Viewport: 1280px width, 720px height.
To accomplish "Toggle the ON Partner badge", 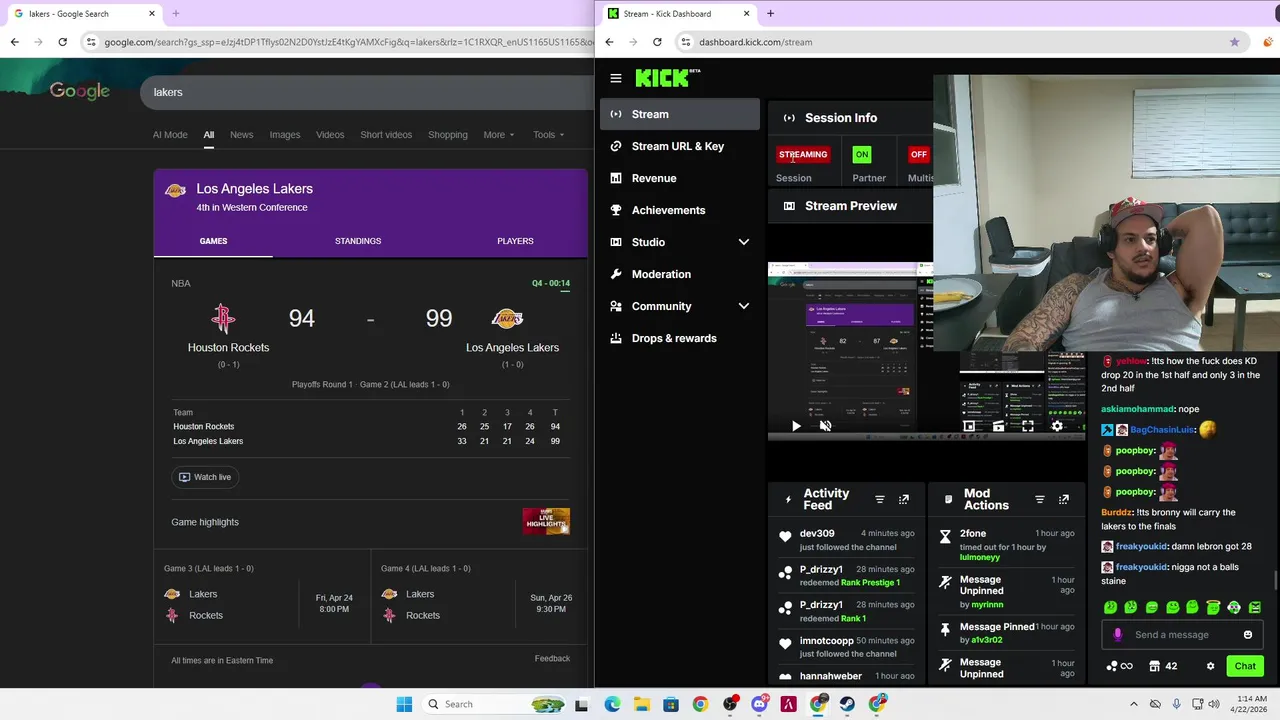I will pyautogui.click(x=861, y=154).
